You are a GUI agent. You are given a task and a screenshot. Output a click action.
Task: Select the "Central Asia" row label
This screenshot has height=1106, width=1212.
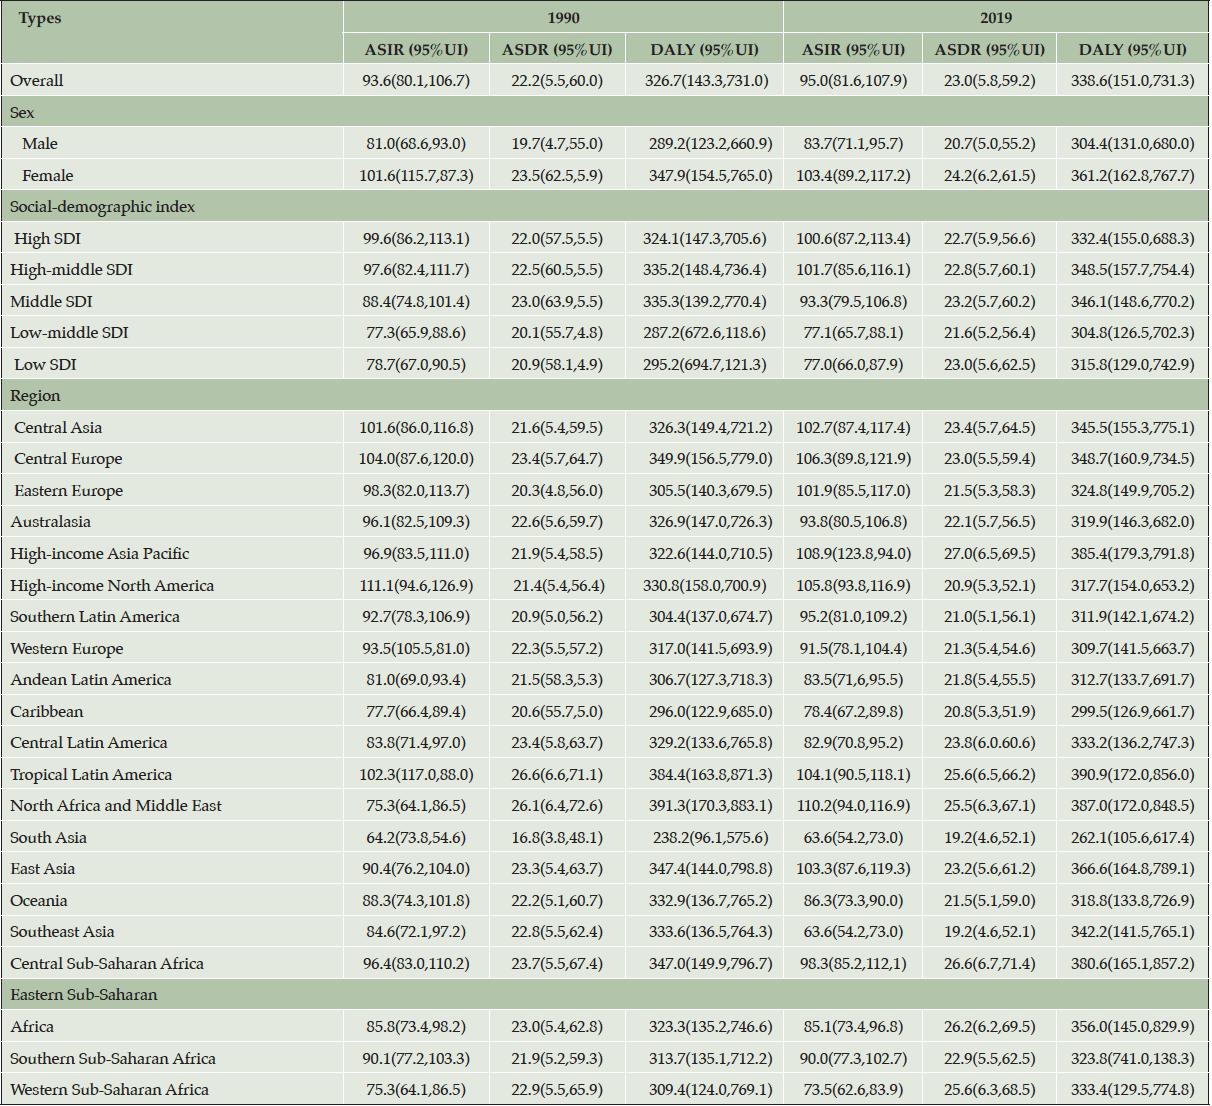coord(58,427)
